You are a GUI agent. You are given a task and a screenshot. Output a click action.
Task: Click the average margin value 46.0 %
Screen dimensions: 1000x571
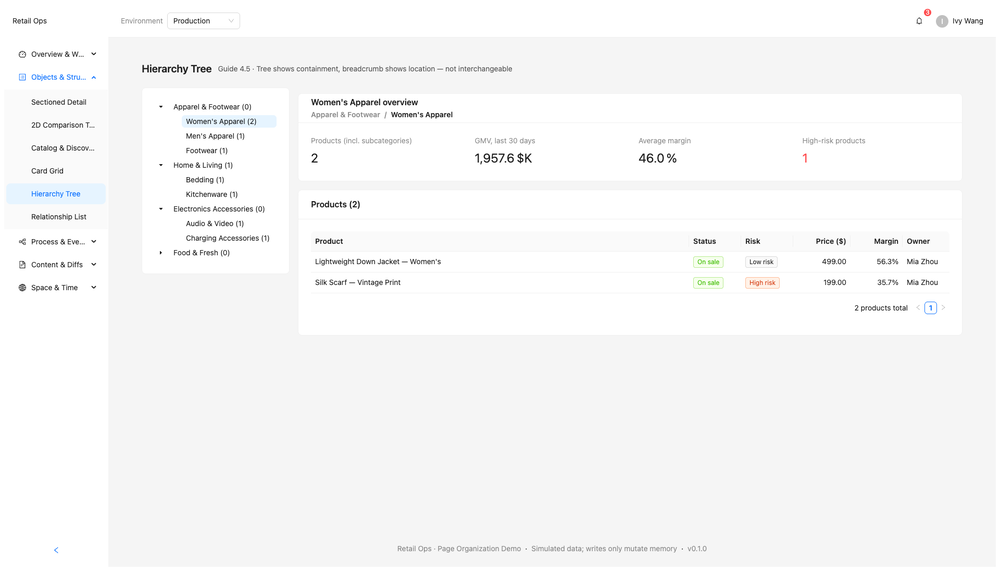tap(658, 159)
